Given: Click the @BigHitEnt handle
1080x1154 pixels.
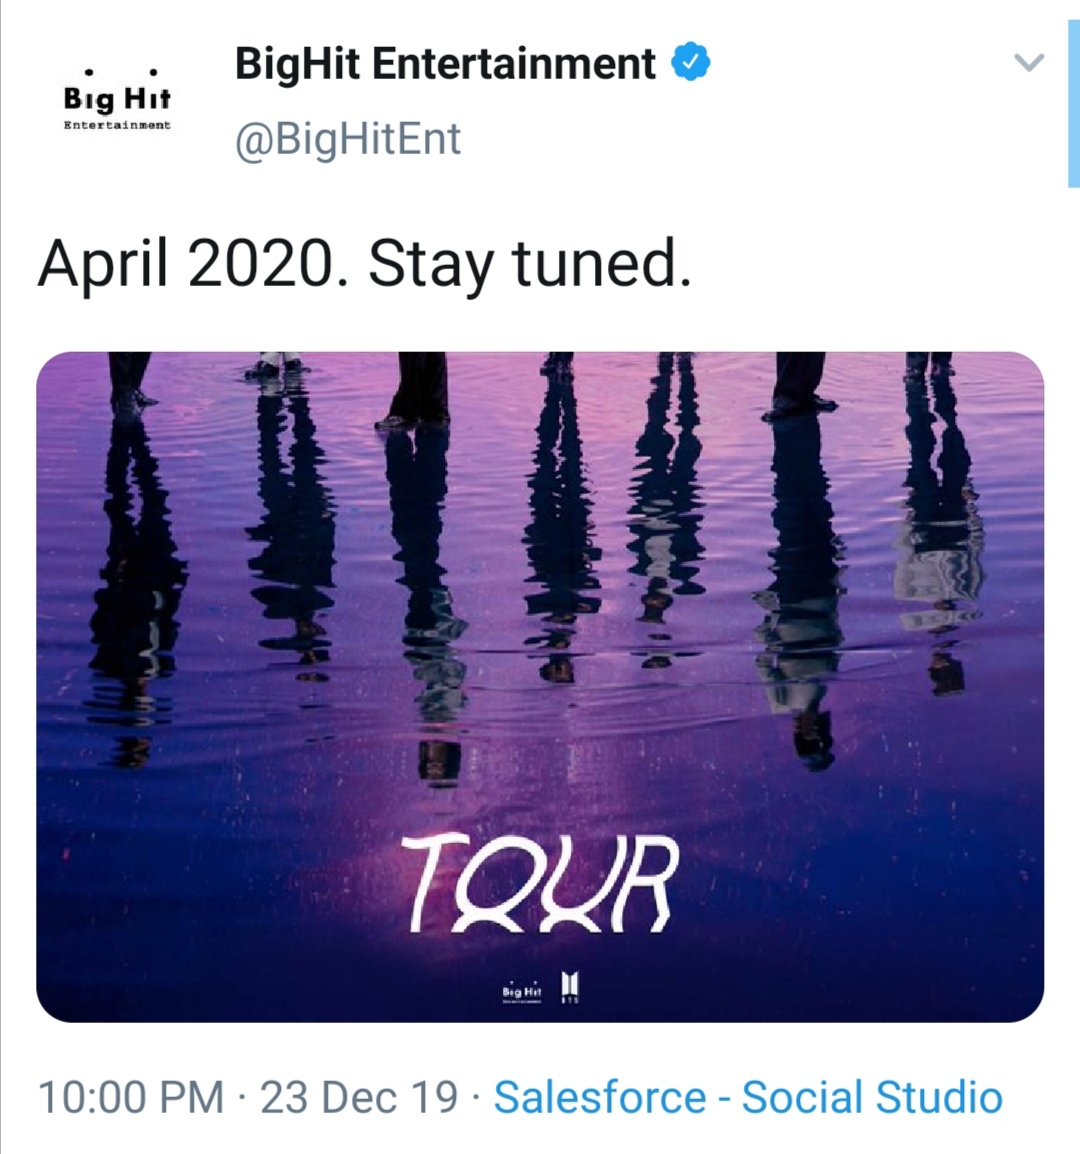Looking at the screenshot, I should point(347,138).
